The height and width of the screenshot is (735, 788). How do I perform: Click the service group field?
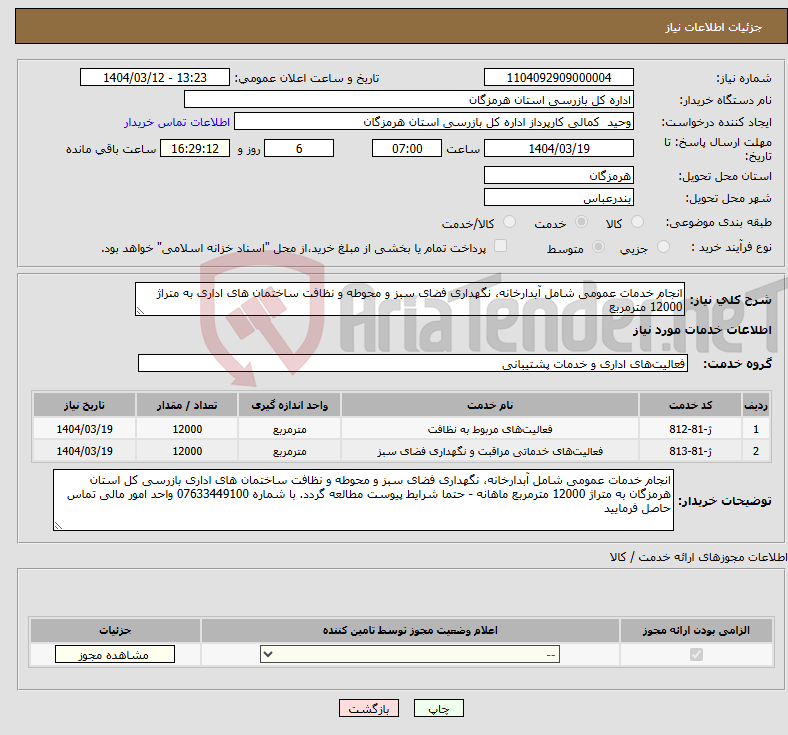(413, 363)
